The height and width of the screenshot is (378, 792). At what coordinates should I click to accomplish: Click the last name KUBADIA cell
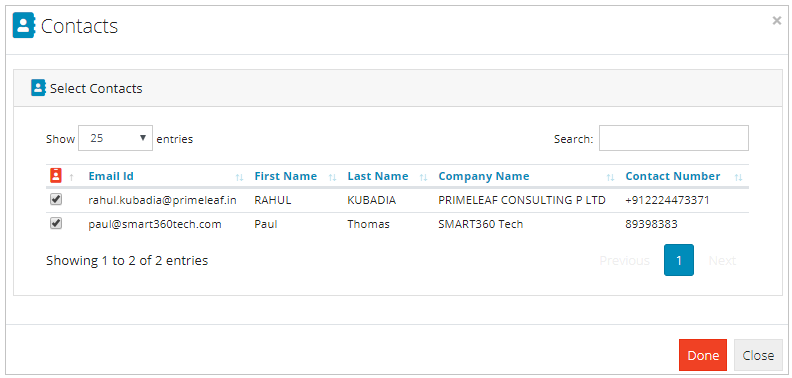372,200
